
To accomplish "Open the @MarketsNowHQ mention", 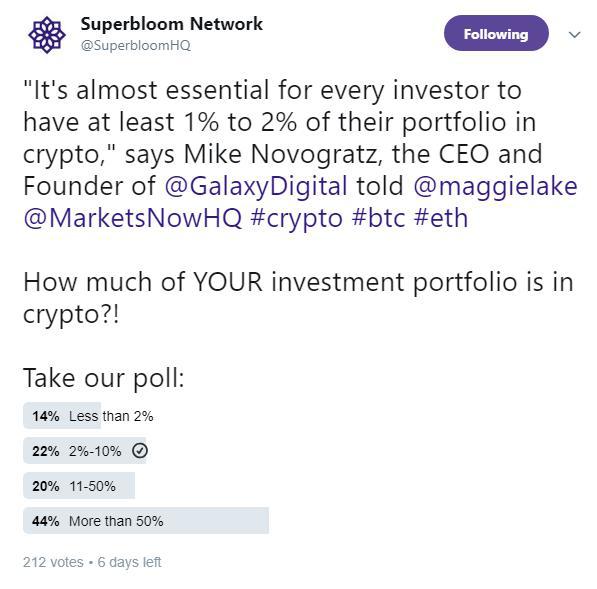I will coord(132,218).
